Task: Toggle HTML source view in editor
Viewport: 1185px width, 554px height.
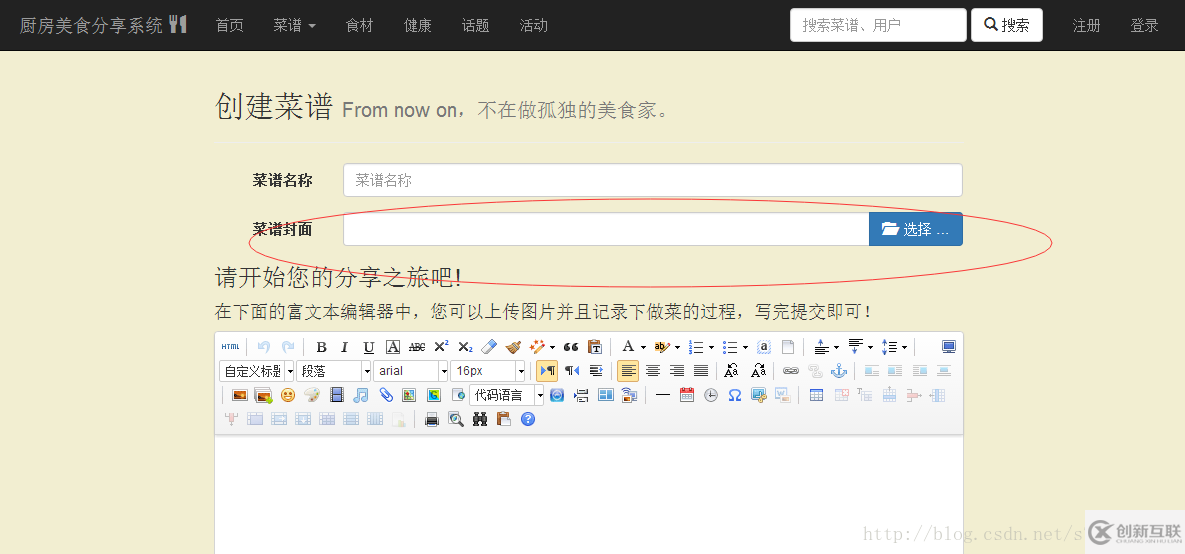Action: tap(230, 347)
